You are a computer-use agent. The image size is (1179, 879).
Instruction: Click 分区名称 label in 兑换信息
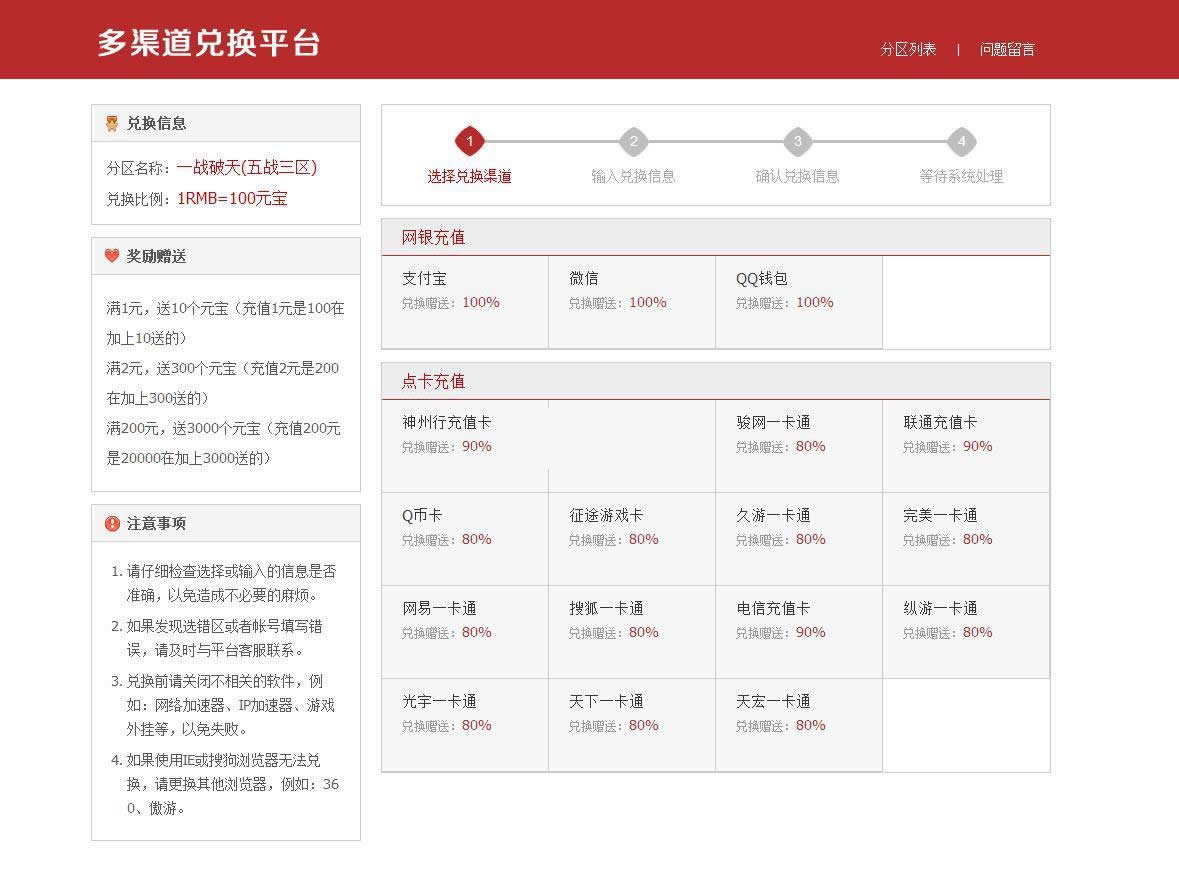coord(138,168)
